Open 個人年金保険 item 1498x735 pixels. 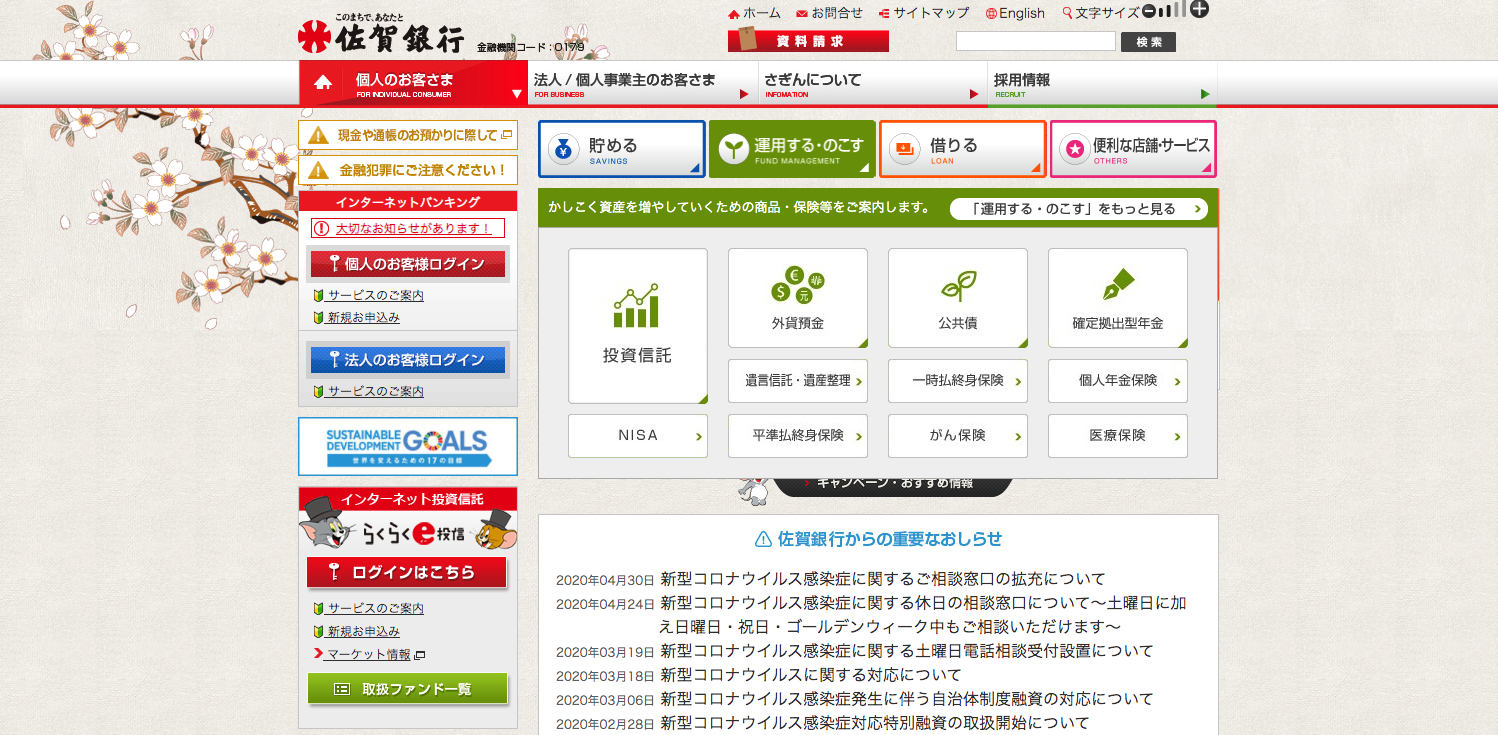pyautogui.click(x=1118, y=381)
